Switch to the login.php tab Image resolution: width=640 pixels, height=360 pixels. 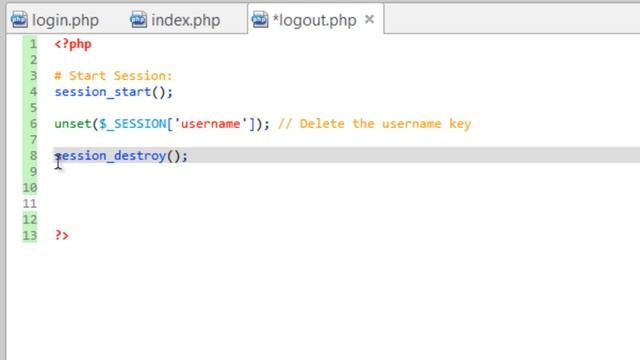(x=55, y=20)
